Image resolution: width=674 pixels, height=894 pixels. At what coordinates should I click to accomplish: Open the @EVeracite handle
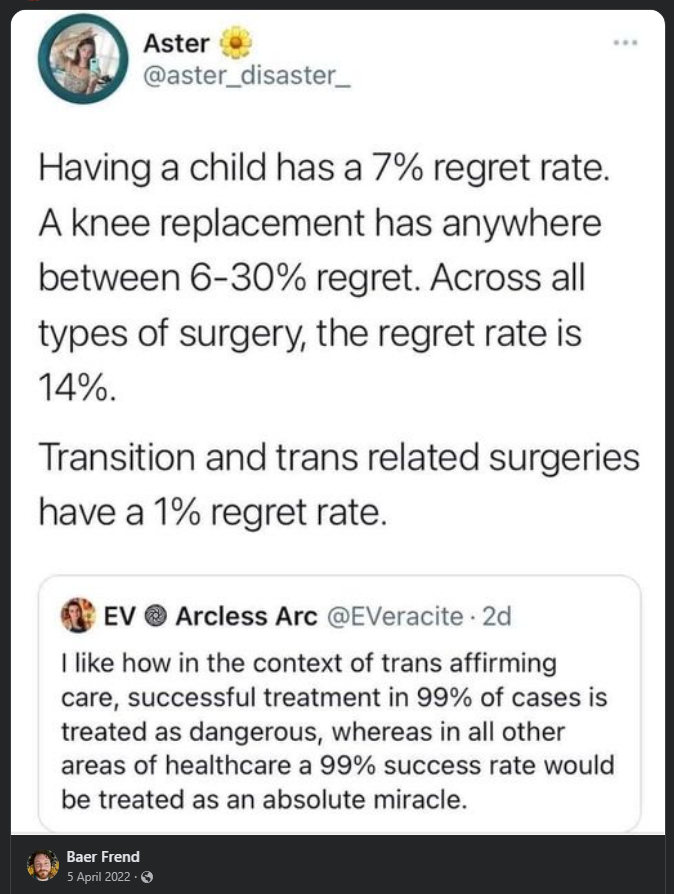tap(395, 616)
